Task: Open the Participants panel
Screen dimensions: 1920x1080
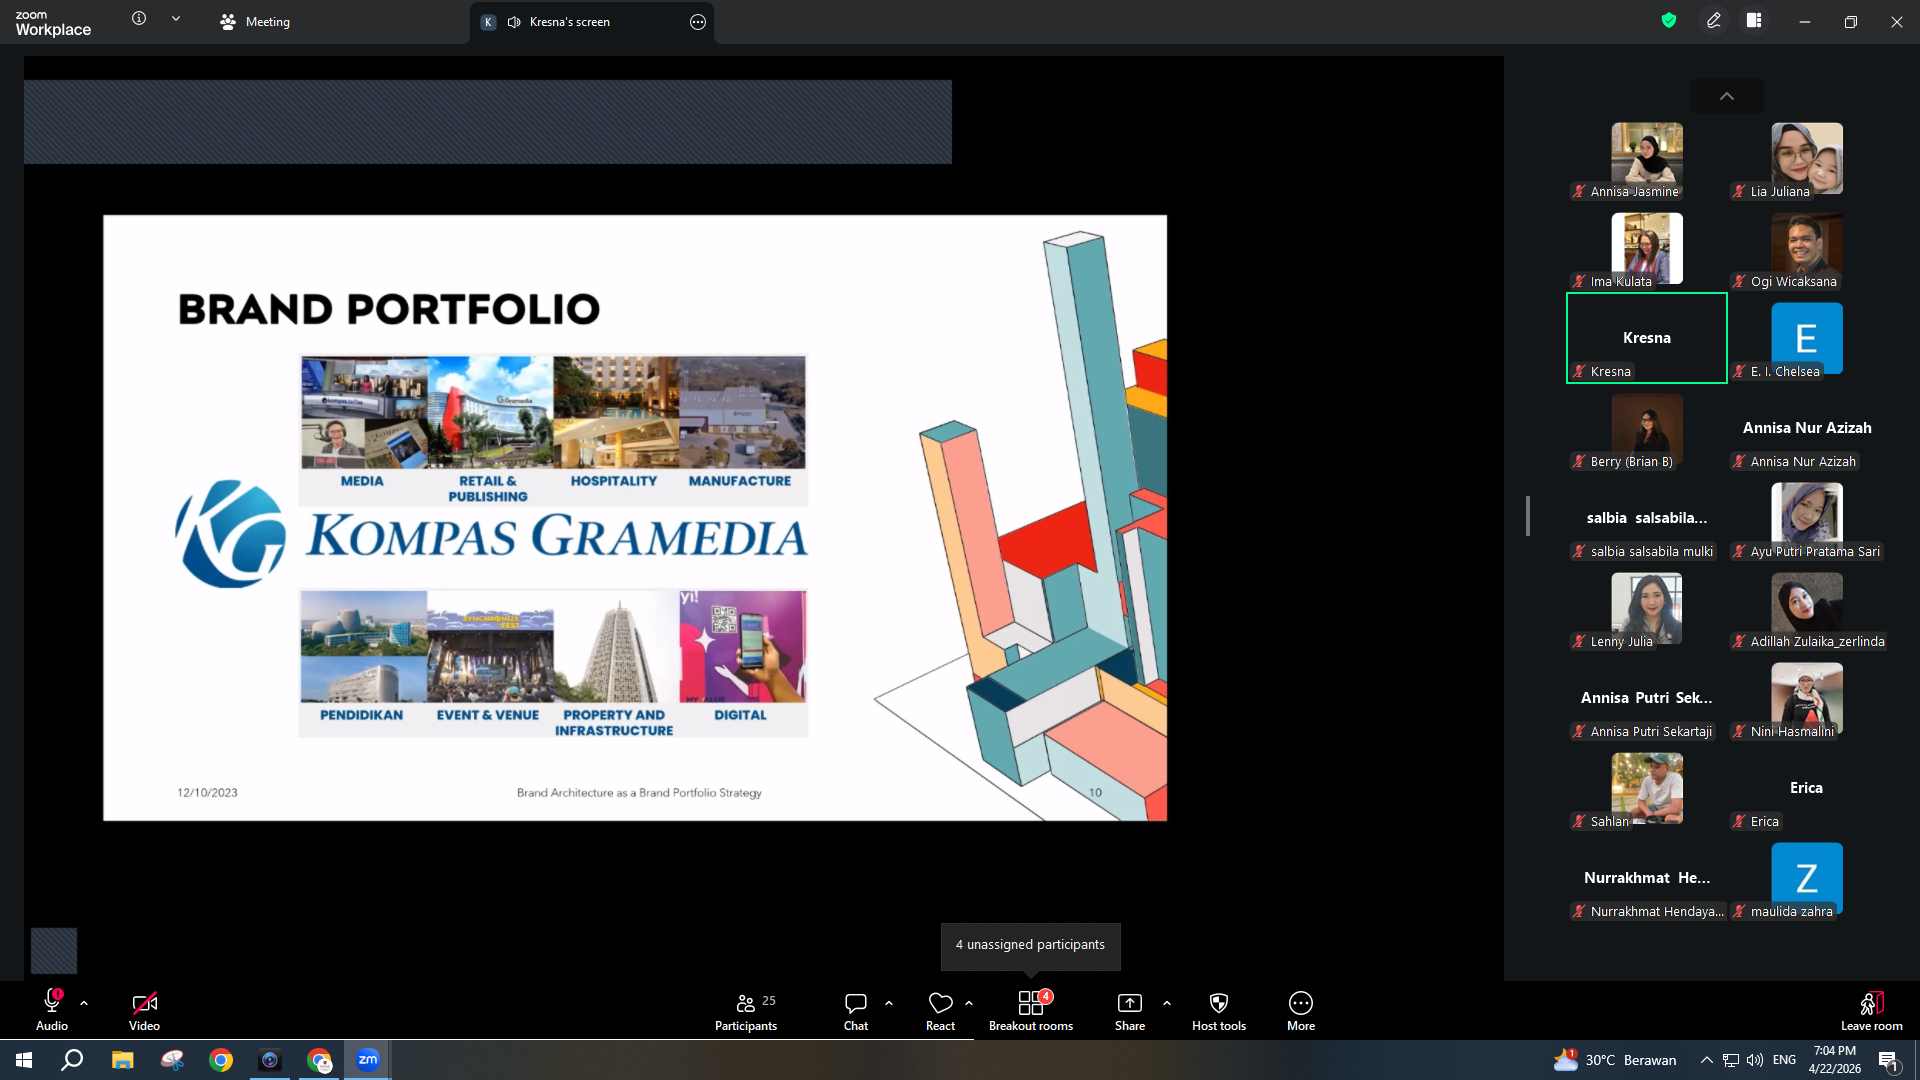Action: [x=746, y=1010]
